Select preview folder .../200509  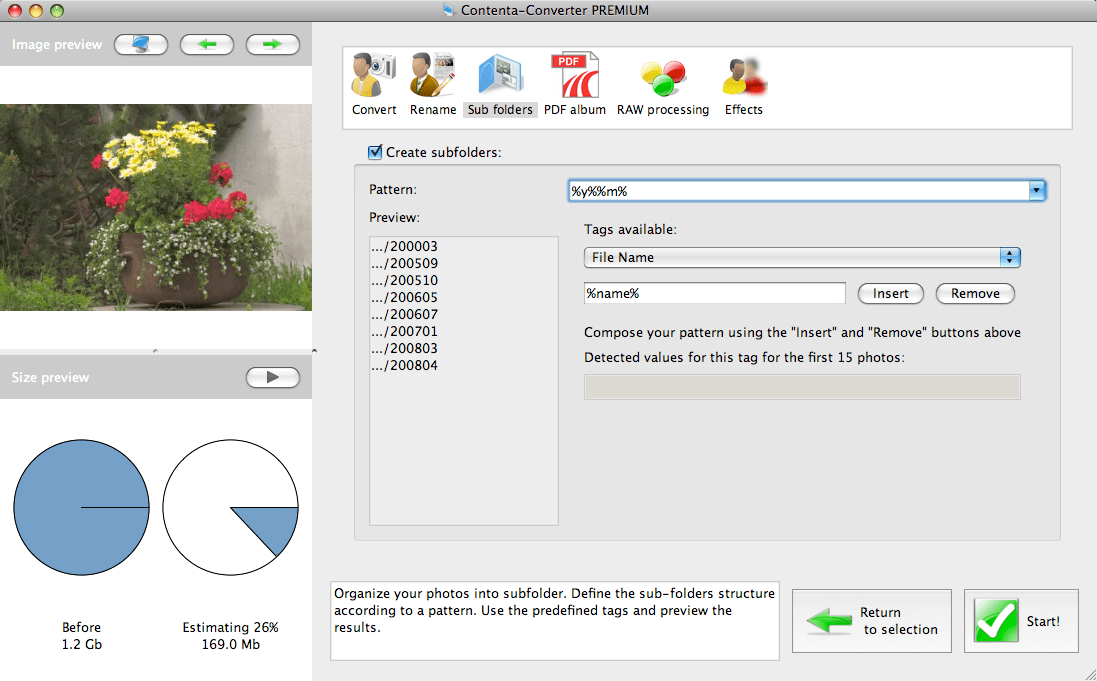point(405,263)
